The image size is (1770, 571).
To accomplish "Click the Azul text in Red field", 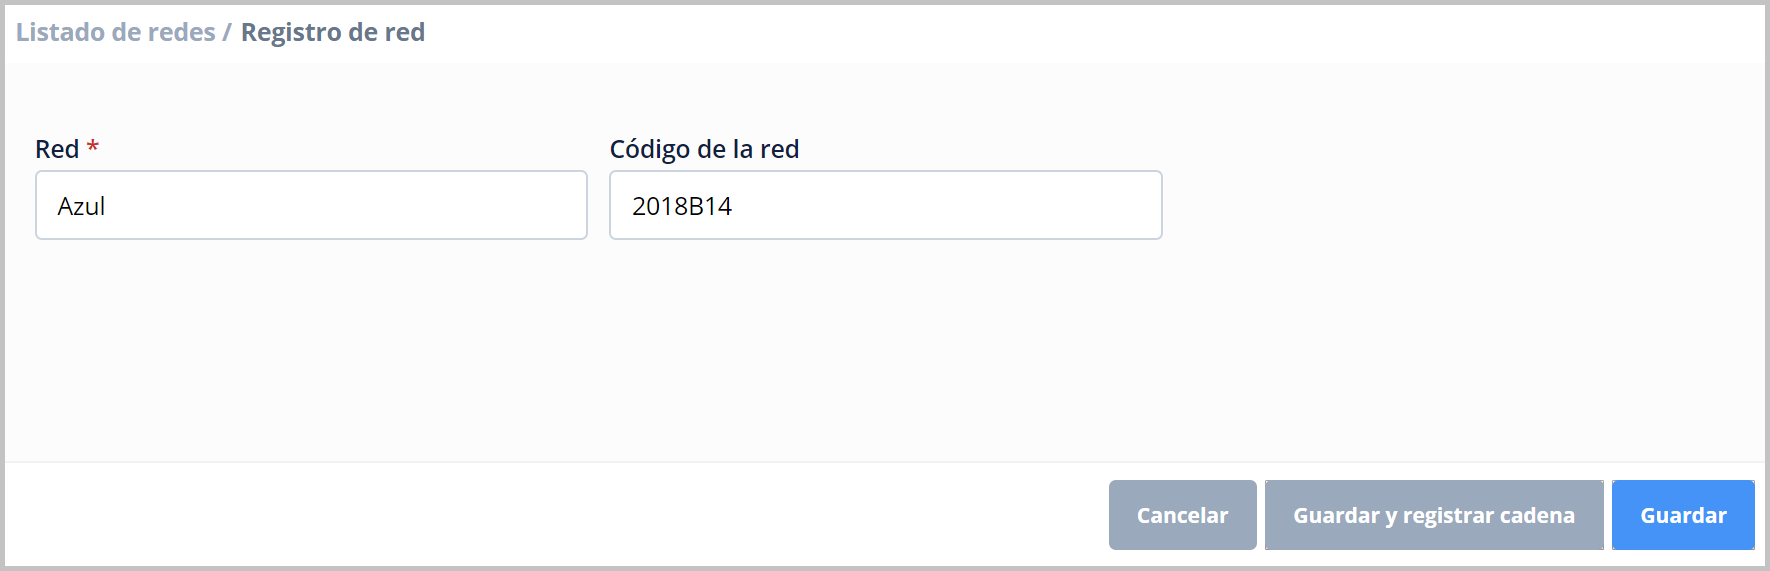I will click(81, 206).
